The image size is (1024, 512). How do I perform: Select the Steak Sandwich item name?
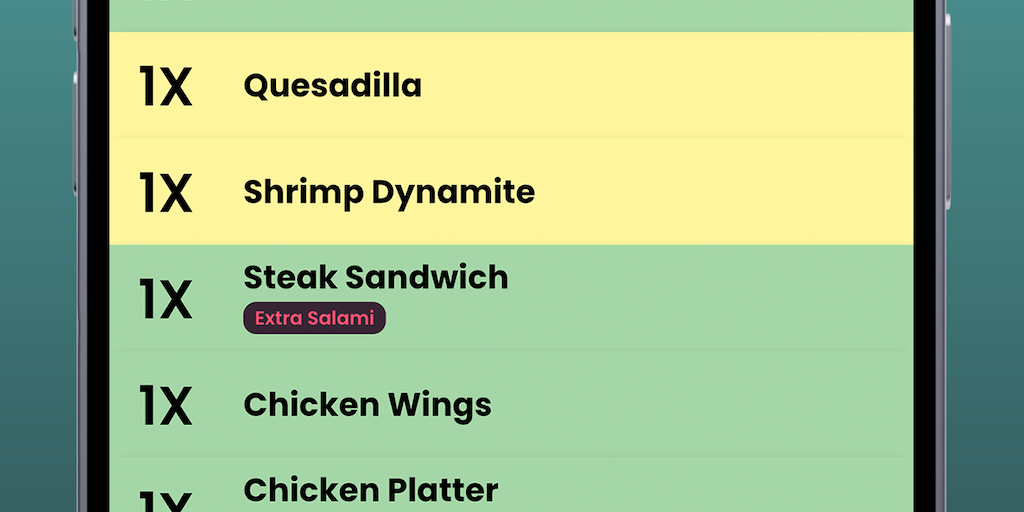(376, 277)
